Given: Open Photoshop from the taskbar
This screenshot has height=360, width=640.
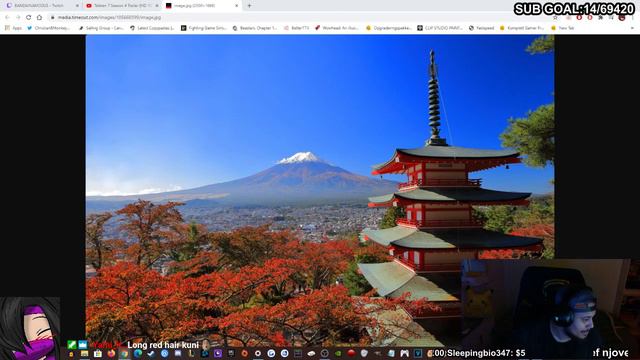Looking at the screenshot, I should [204, 353].
